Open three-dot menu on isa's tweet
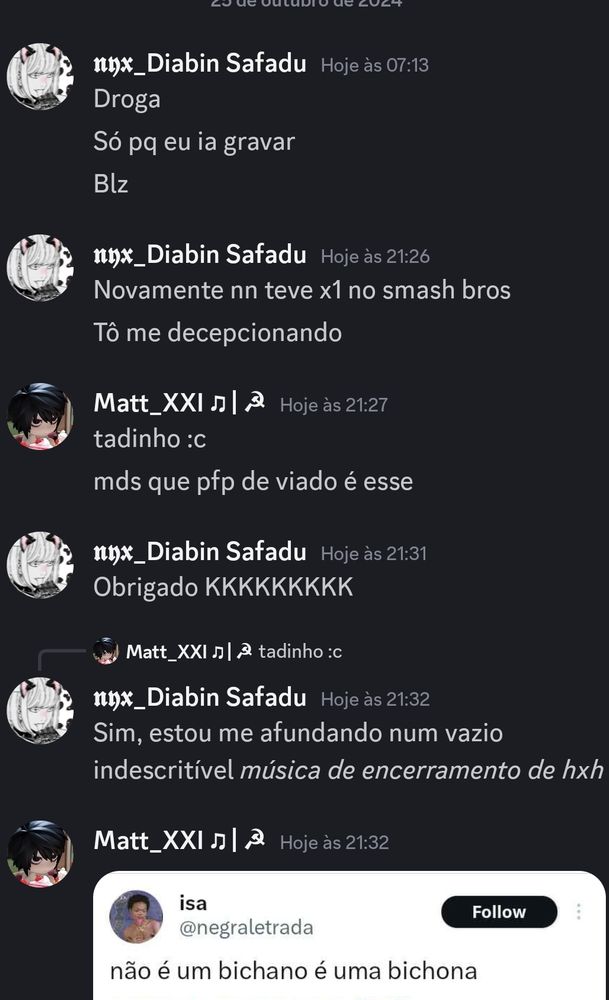This screenshot has width=609, height=1000. (x=578, y=911)
